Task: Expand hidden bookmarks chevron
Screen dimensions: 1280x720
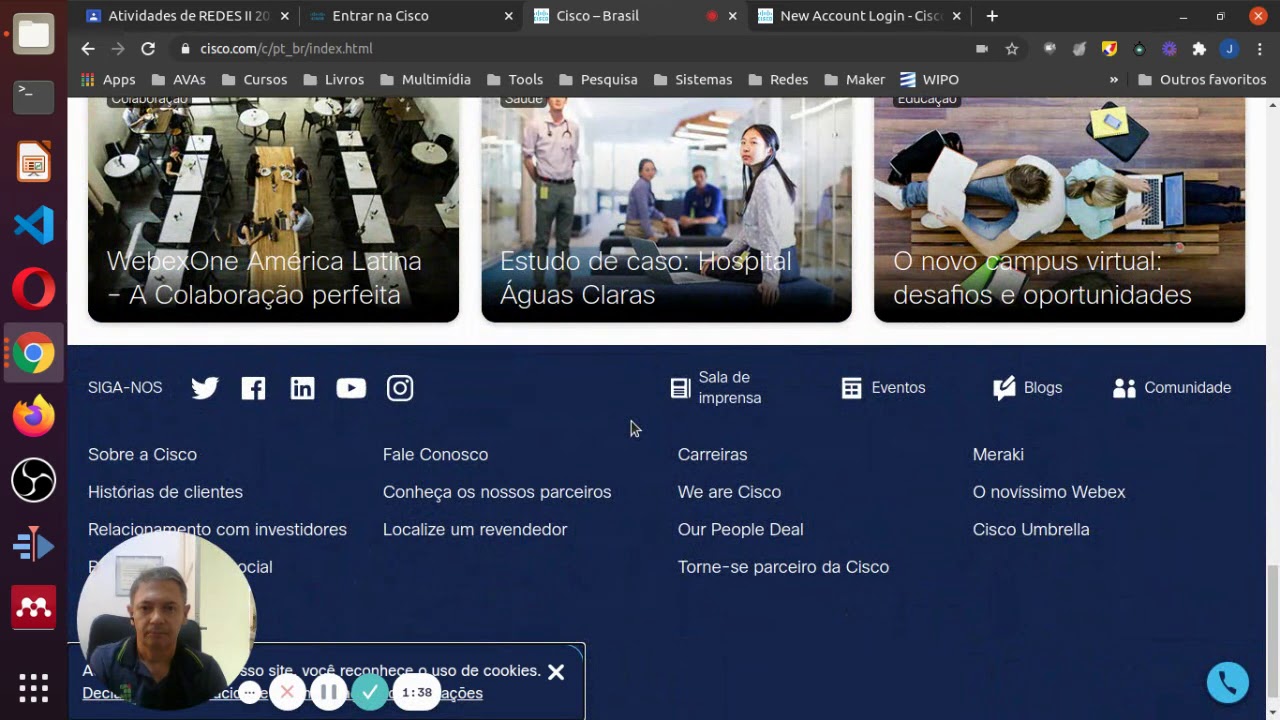Action: pos(1114,79)
